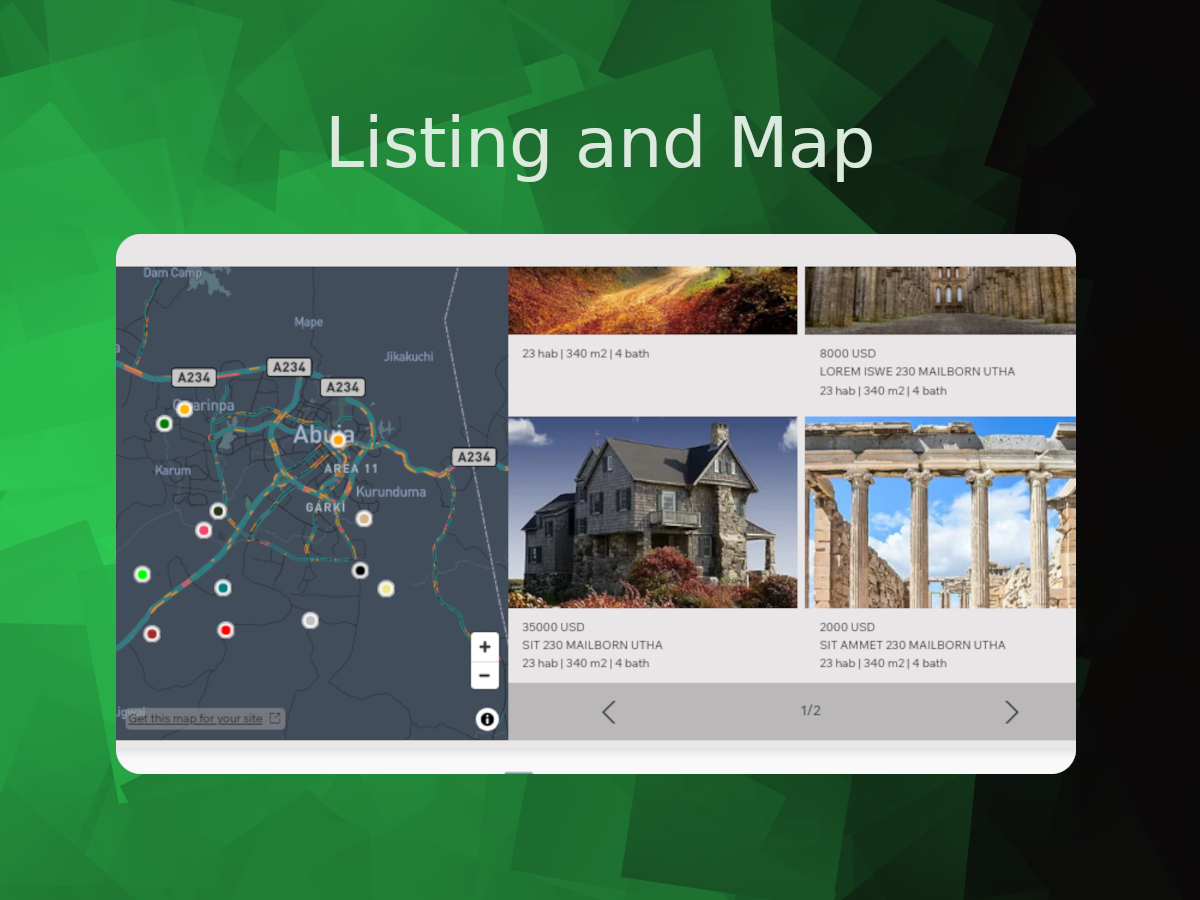Click the '35000 USD' price text
The image size is (1200, 900).
pos(553,628)
